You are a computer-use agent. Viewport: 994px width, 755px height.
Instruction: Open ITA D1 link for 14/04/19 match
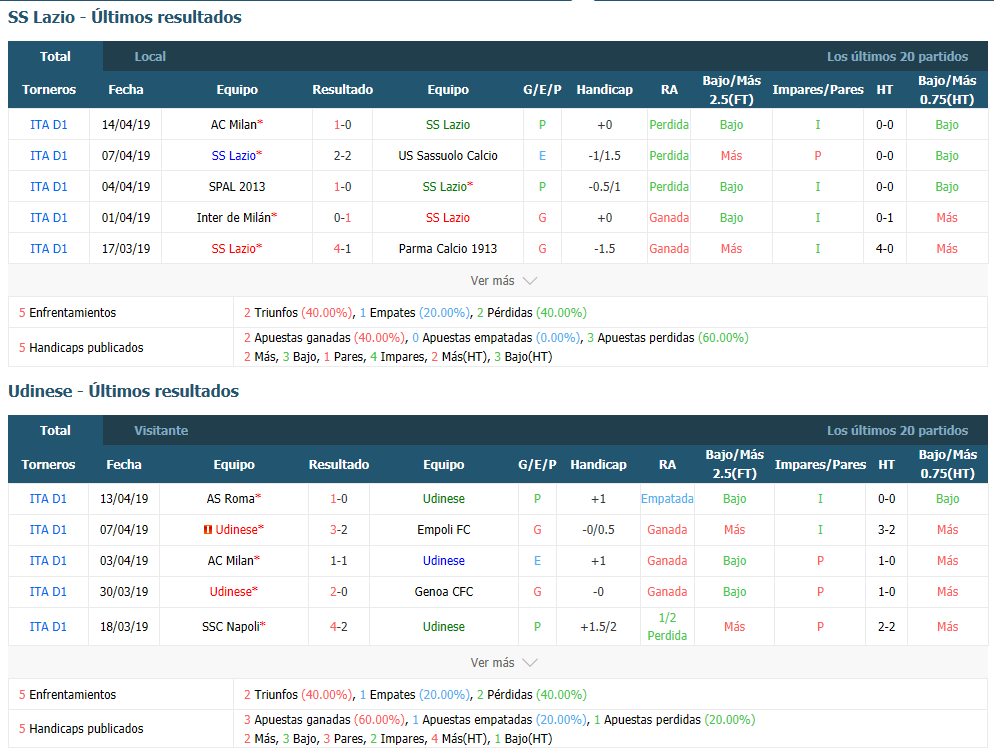coord(49,125)
